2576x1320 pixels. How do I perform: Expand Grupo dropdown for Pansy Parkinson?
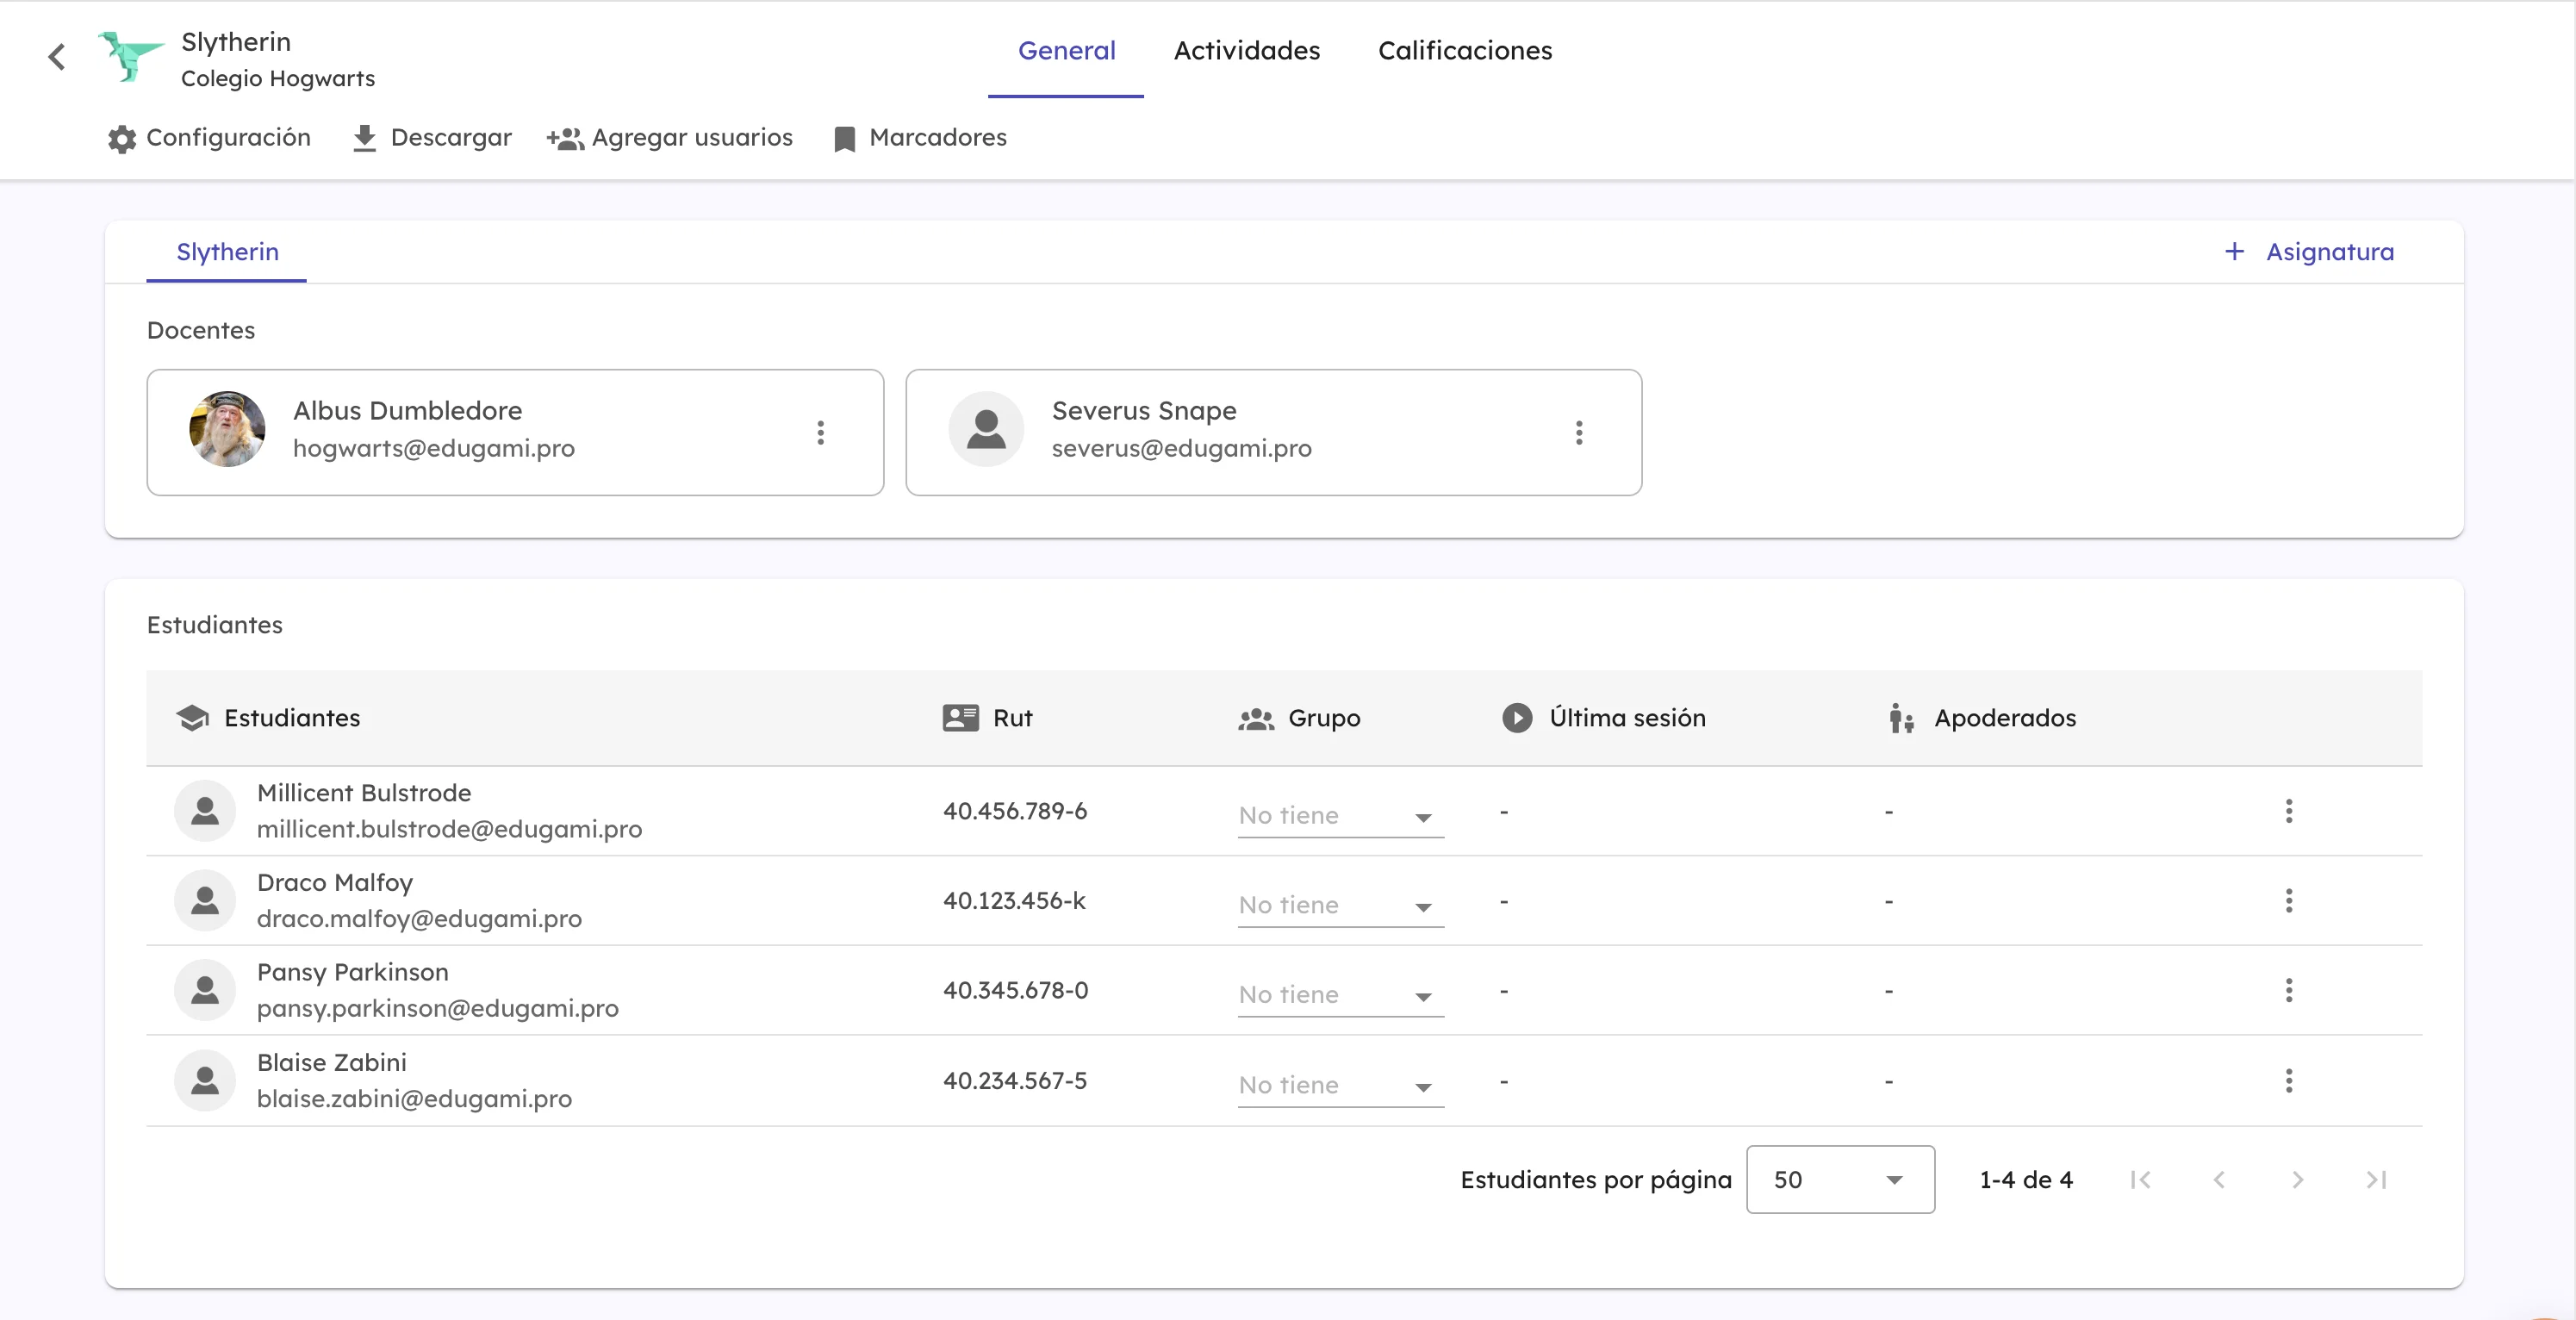pyautogui.click(x=1340, y=995)
